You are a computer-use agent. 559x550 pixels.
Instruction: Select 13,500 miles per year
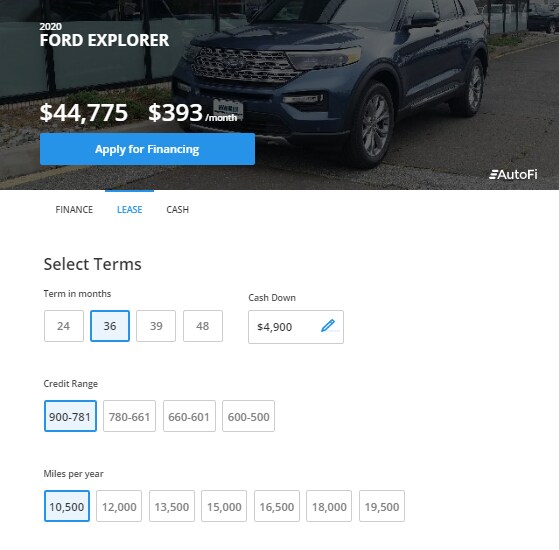point(172,506)
